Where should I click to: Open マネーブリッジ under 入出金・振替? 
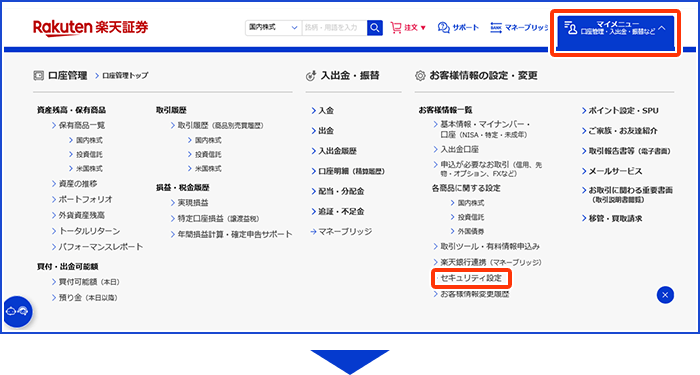342,232
